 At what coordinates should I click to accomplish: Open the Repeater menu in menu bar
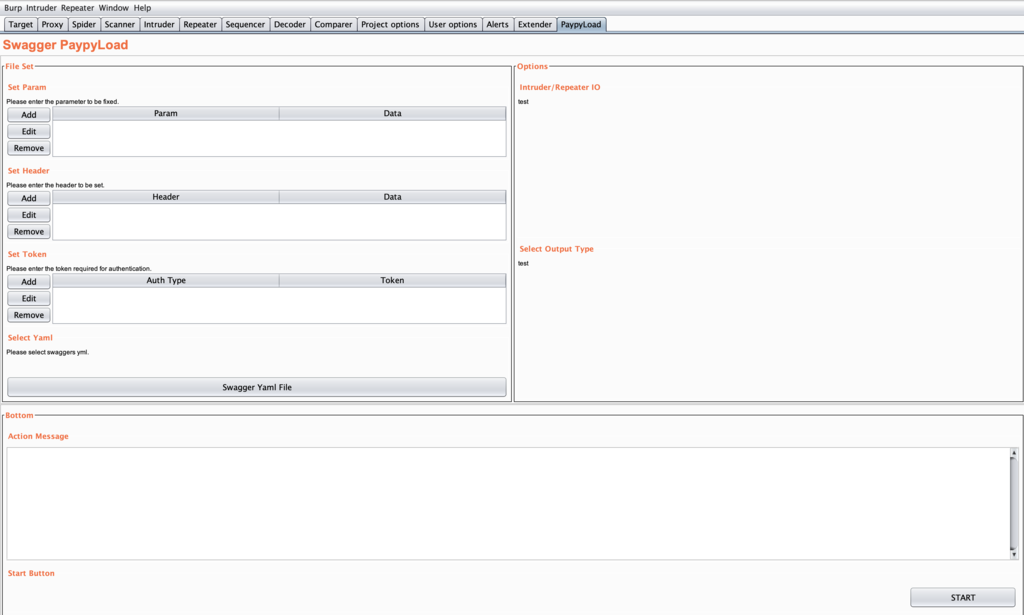[78, 8]
